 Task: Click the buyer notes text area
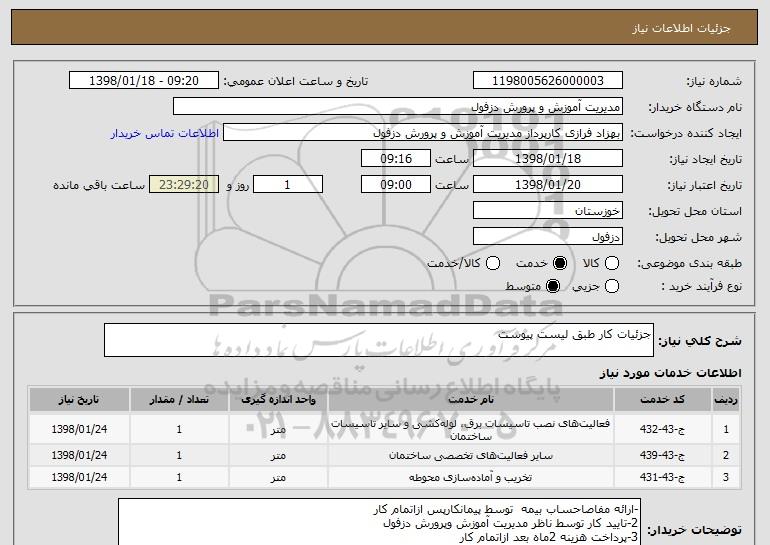pos(379,521)
